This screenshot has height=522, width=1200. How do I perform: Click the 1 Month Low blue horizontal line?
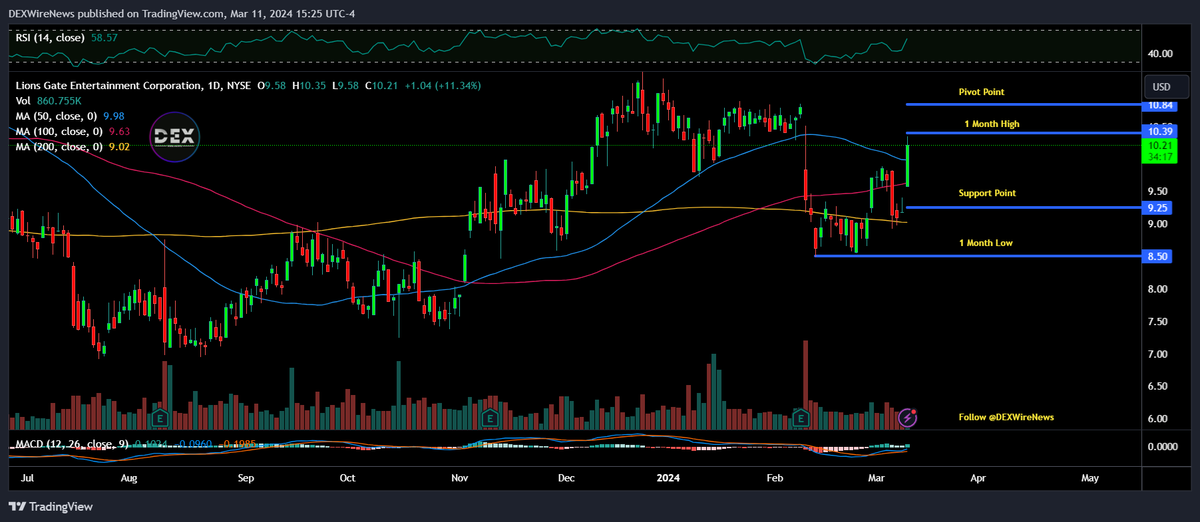tap(980, 256)
